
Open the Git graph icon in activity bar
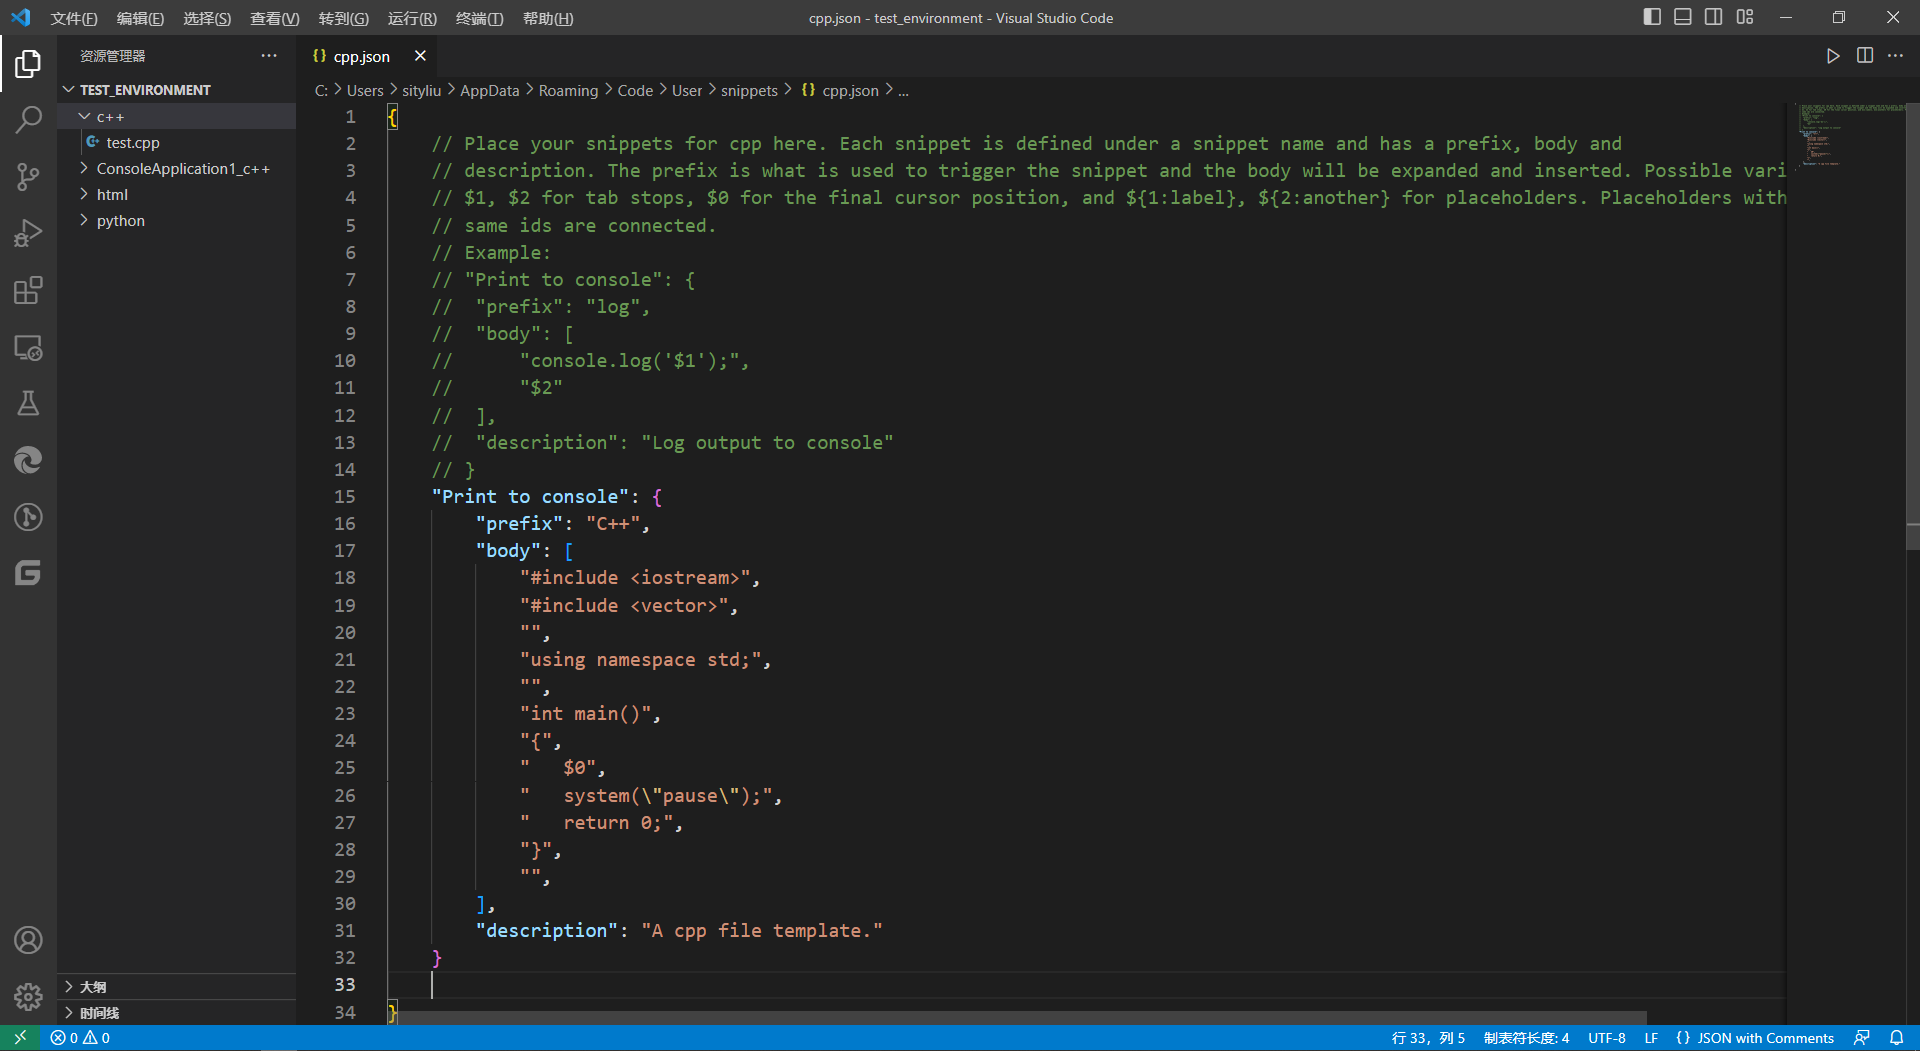coord(28,517)
